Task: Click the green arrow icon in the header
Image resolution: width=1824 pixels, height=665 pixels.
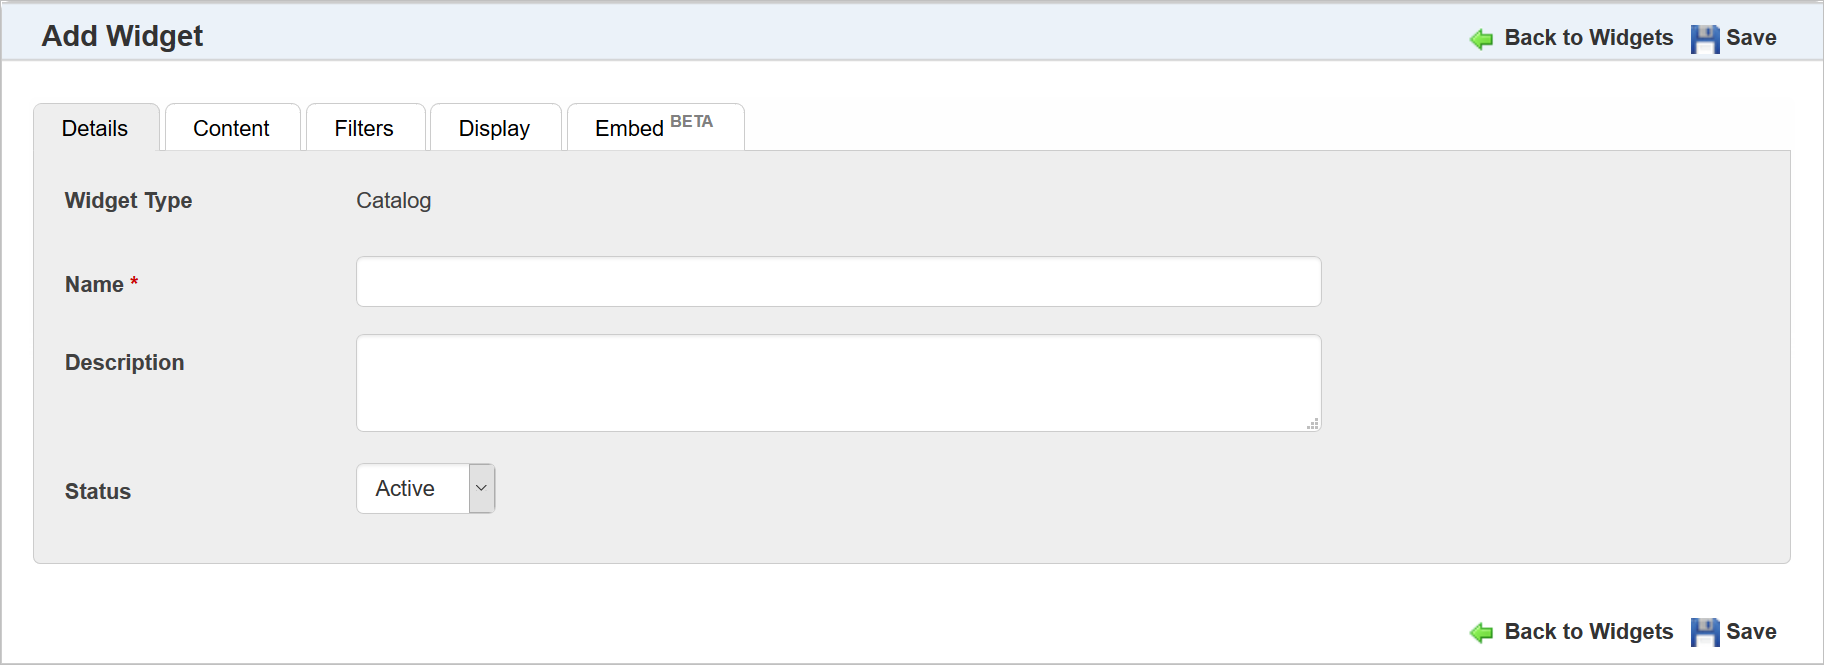Action: 1481,39
